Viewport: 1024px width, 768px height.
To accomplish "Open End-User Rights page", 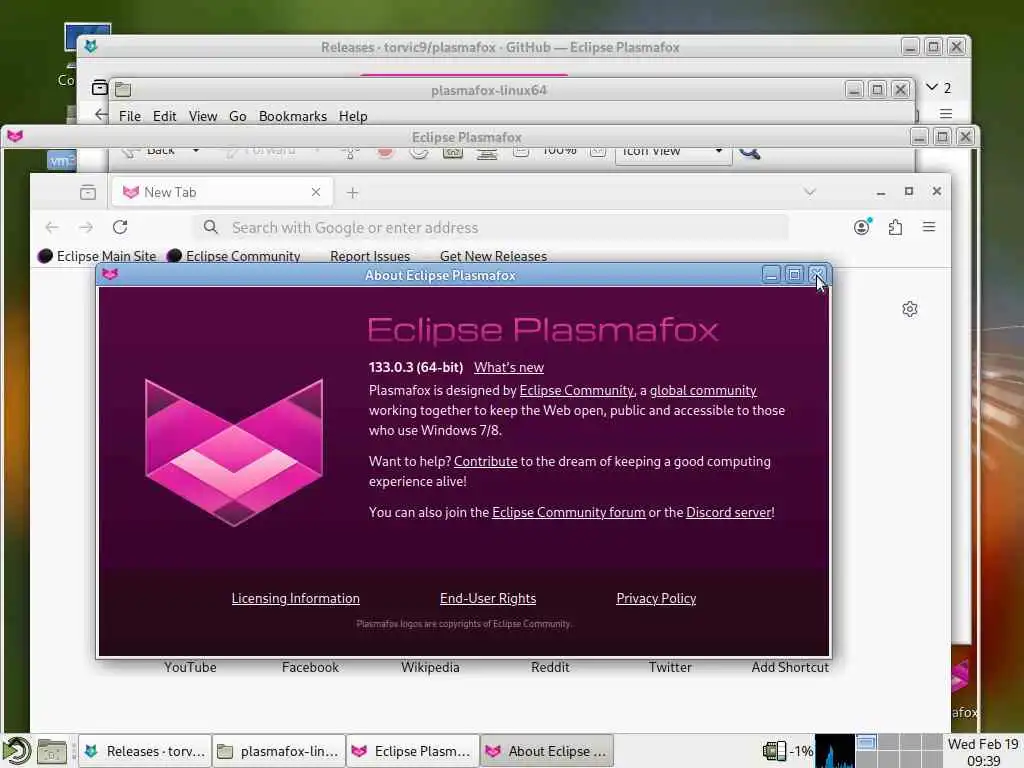I will pyautogui.click(x=488, y=598).
